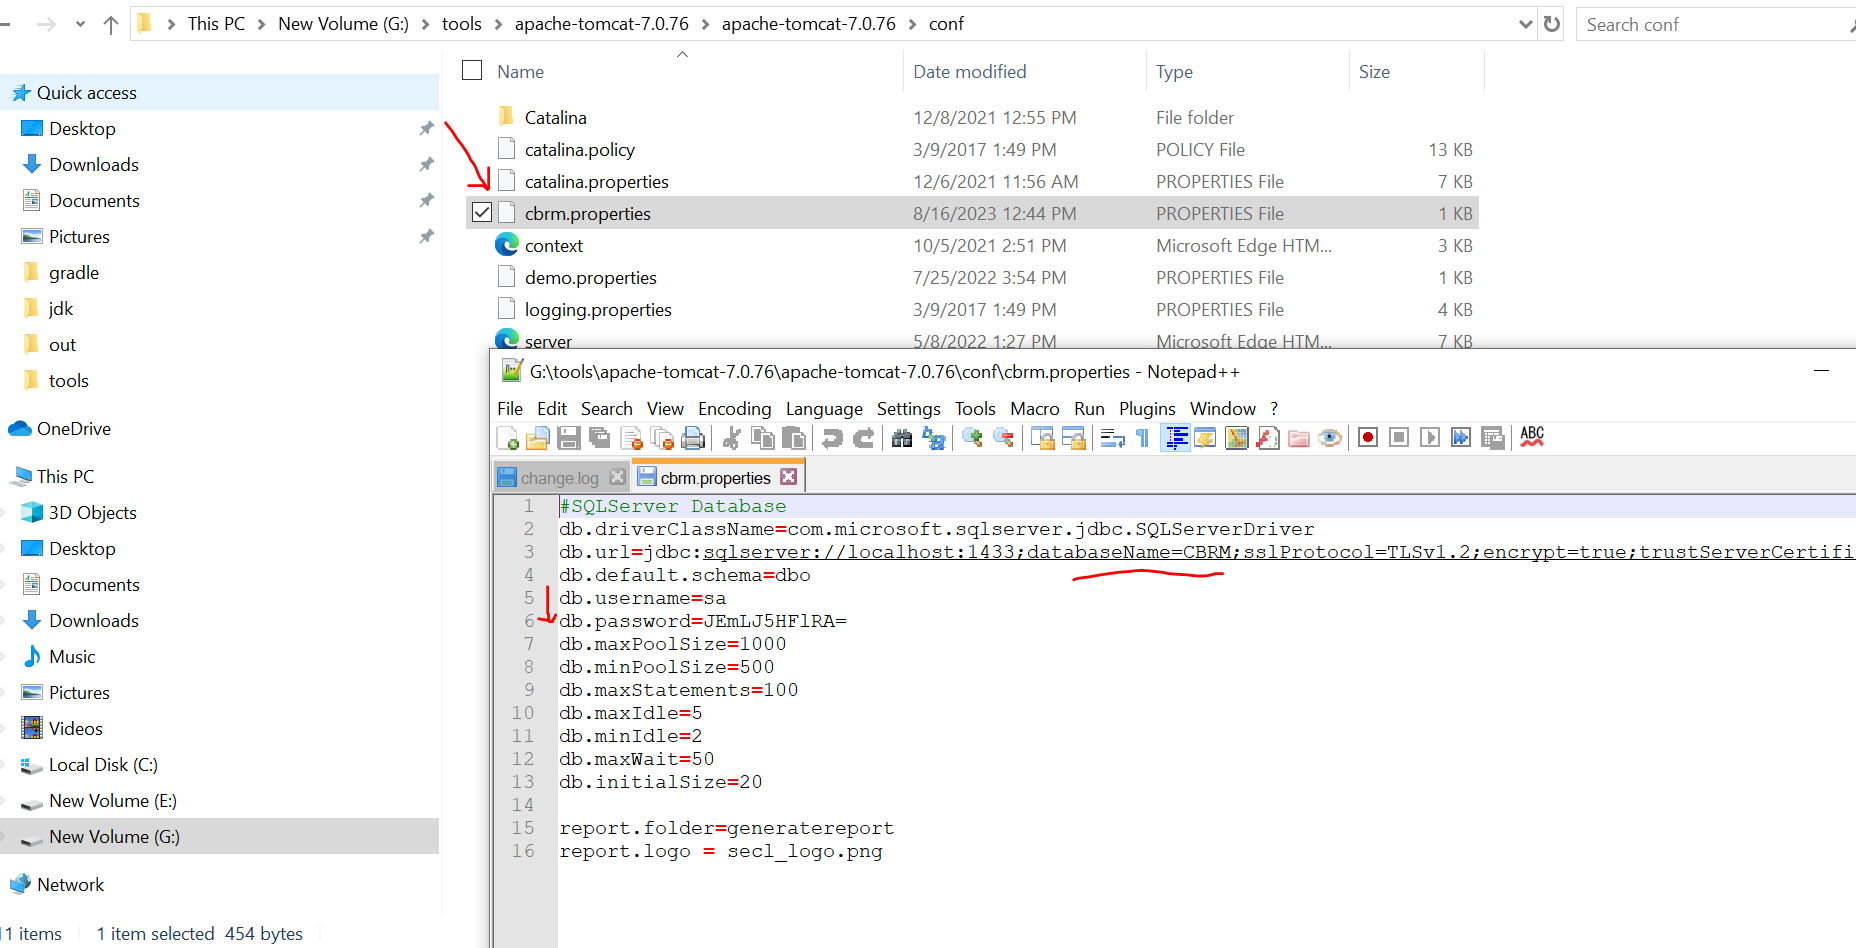Close the current document via toolbar icon
This screenshot has height=948, width=1856.
tap(631, 438)
